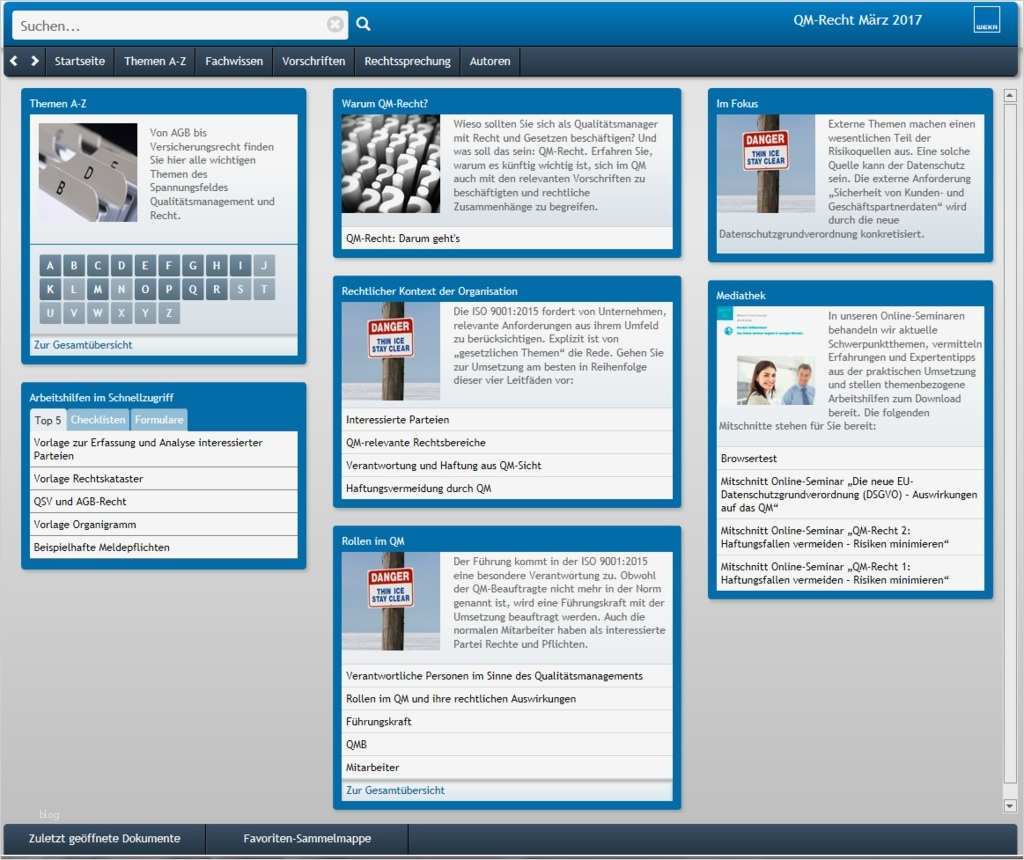
Task: Select letter G in alphabet index
Action: (193, 266)
